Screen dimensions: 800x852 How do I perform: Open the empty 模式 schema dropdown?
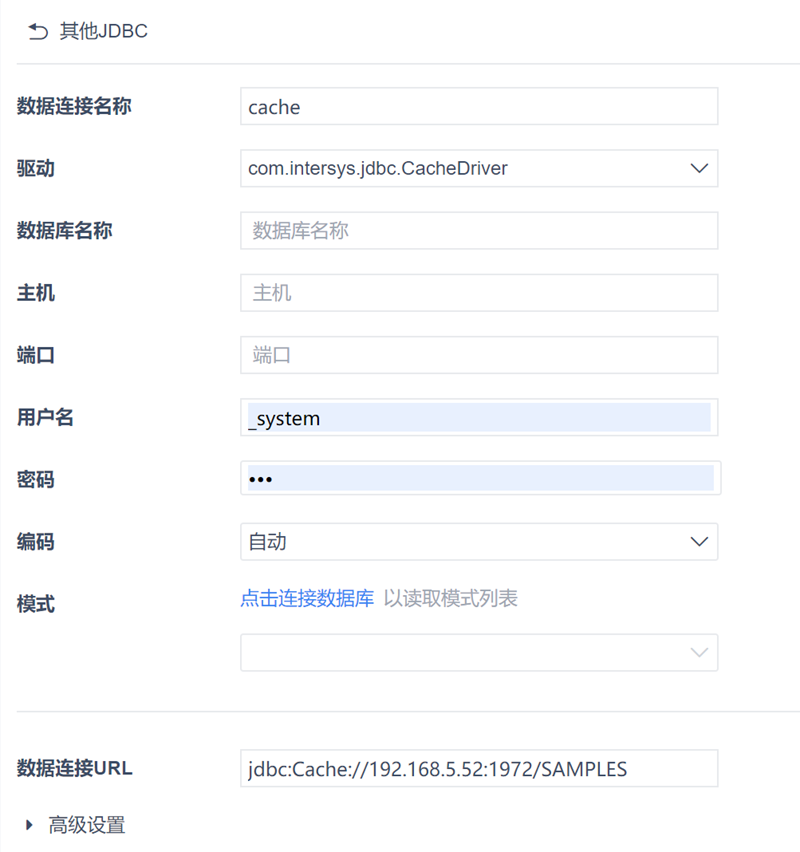point(479,653)
